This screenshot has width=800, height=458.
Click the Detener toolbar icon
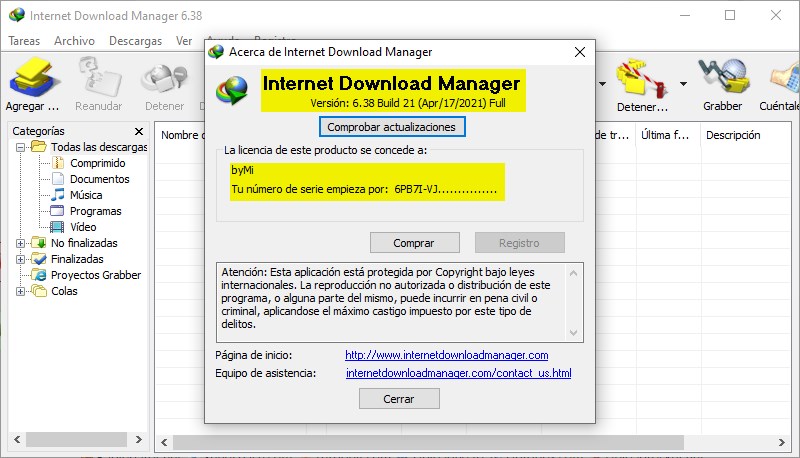click(x=164, y=79)
